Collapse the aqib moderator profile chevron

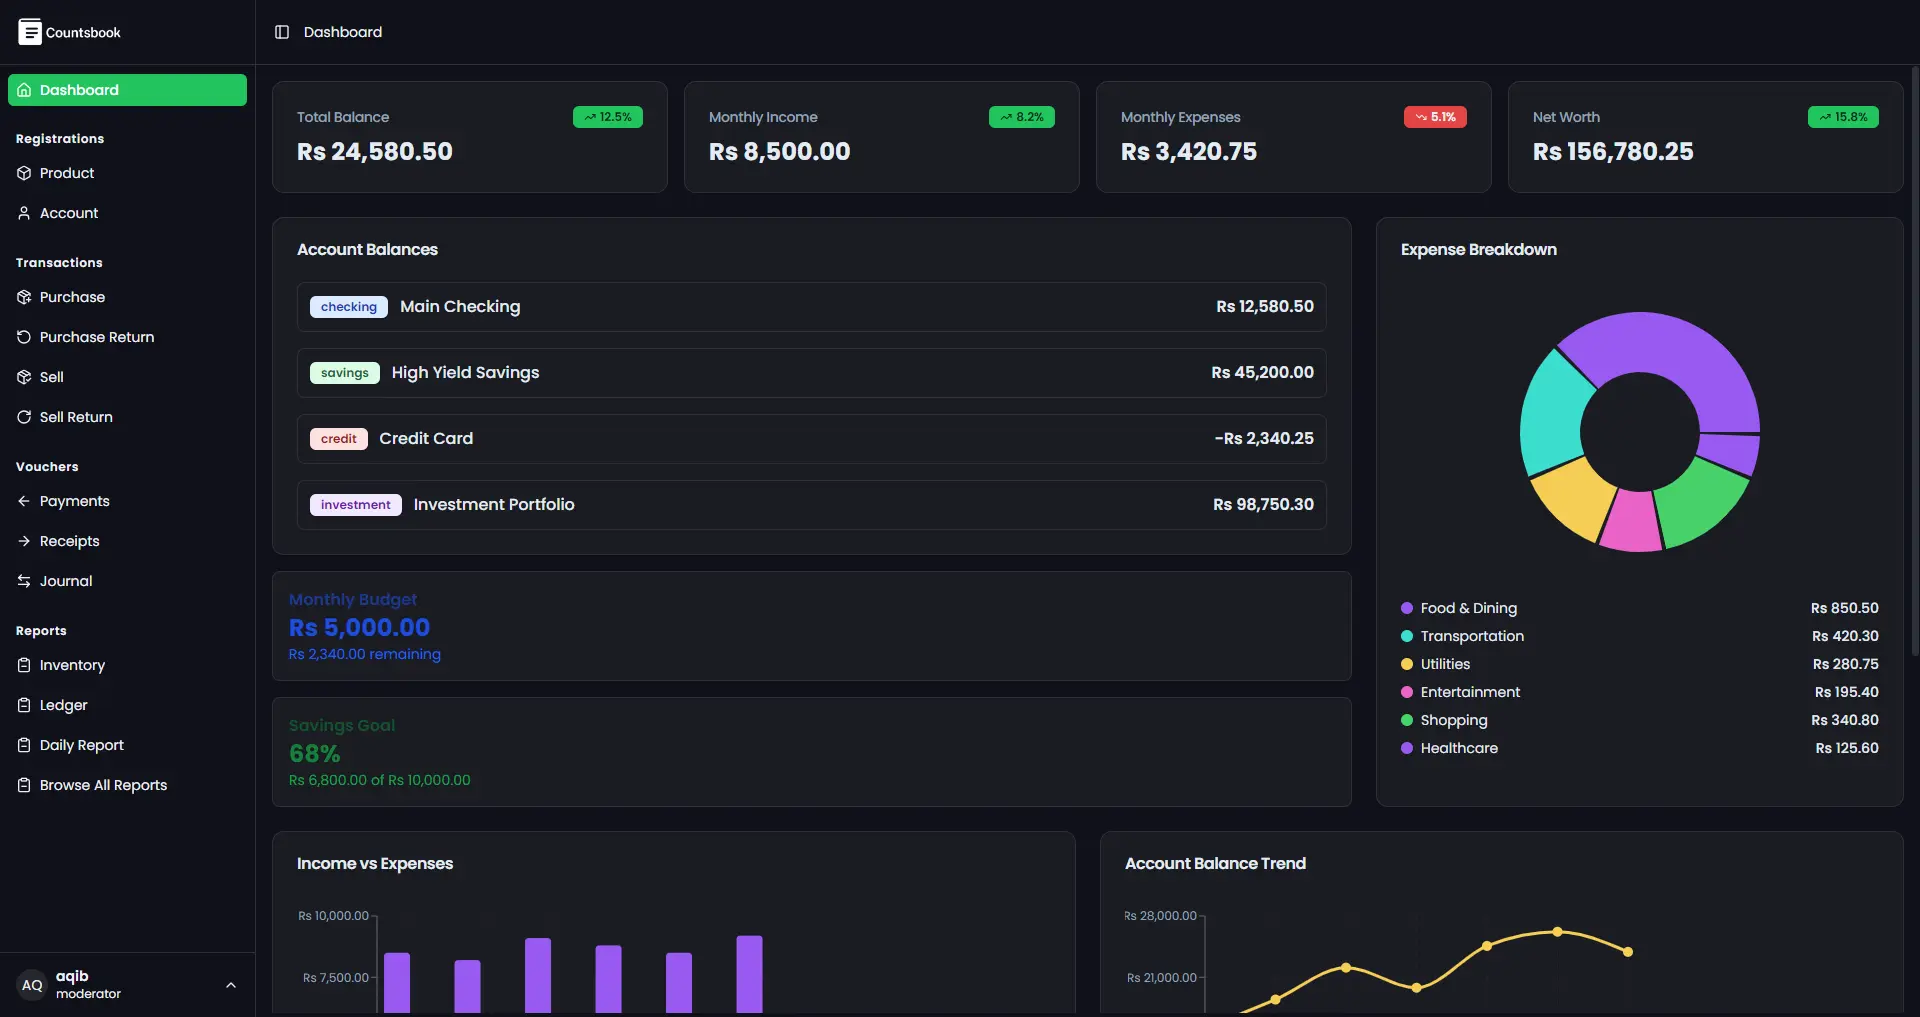point(230,985)
